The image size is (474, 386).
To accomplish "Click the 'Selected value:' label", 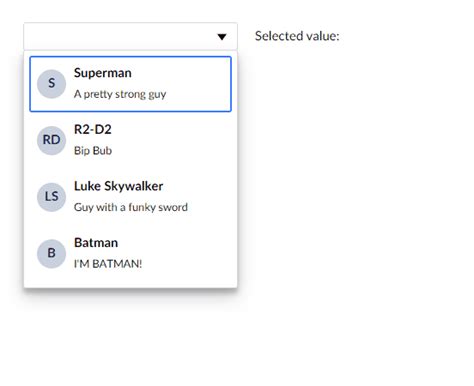I will 297,36.
